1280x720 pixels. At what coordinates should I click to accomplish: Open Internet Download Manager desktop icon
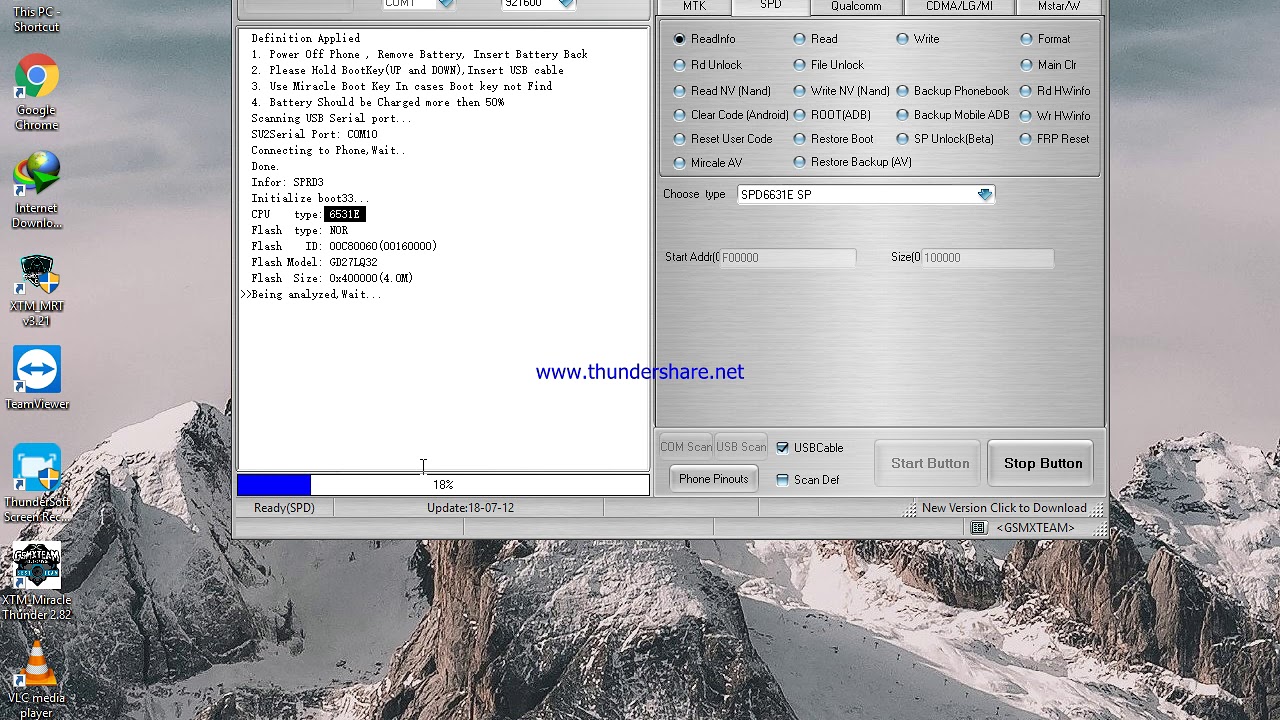point(37,190)
